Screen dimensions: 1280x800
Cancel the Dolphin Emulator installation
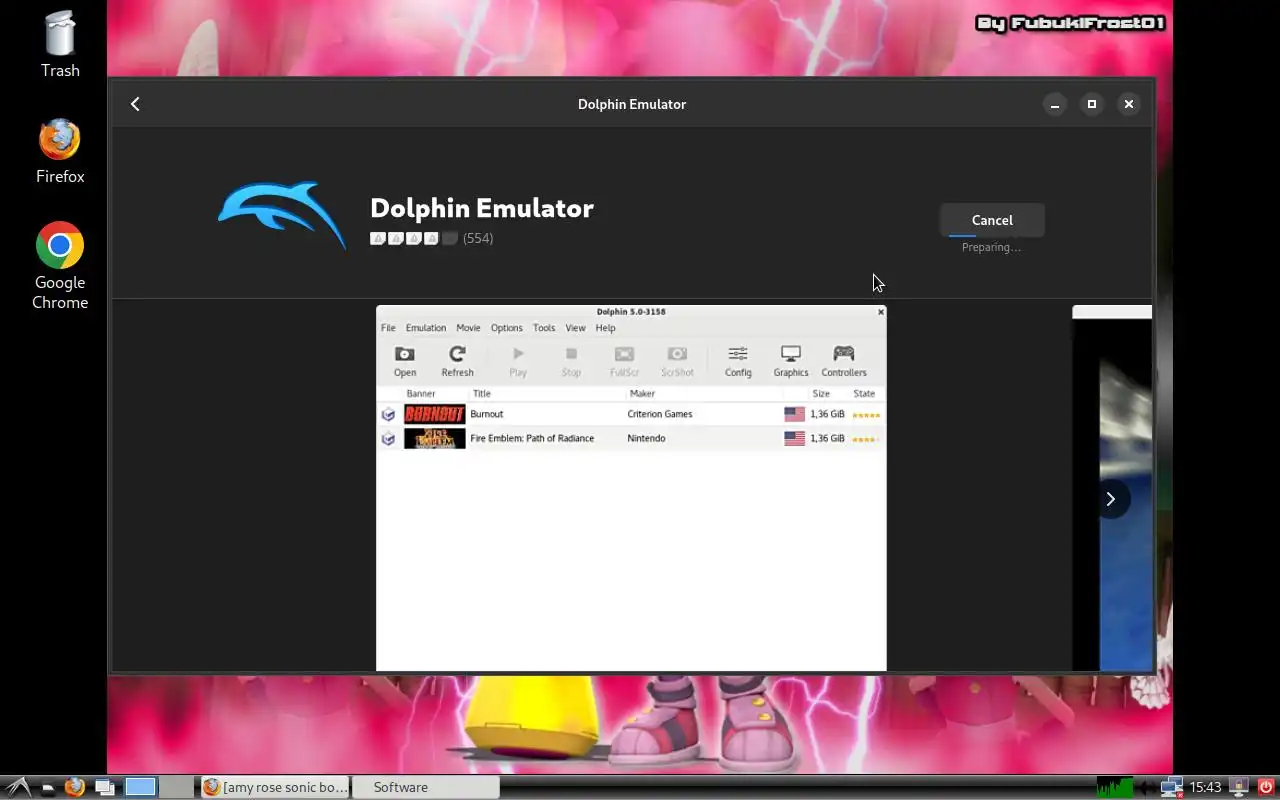[992, 220]
